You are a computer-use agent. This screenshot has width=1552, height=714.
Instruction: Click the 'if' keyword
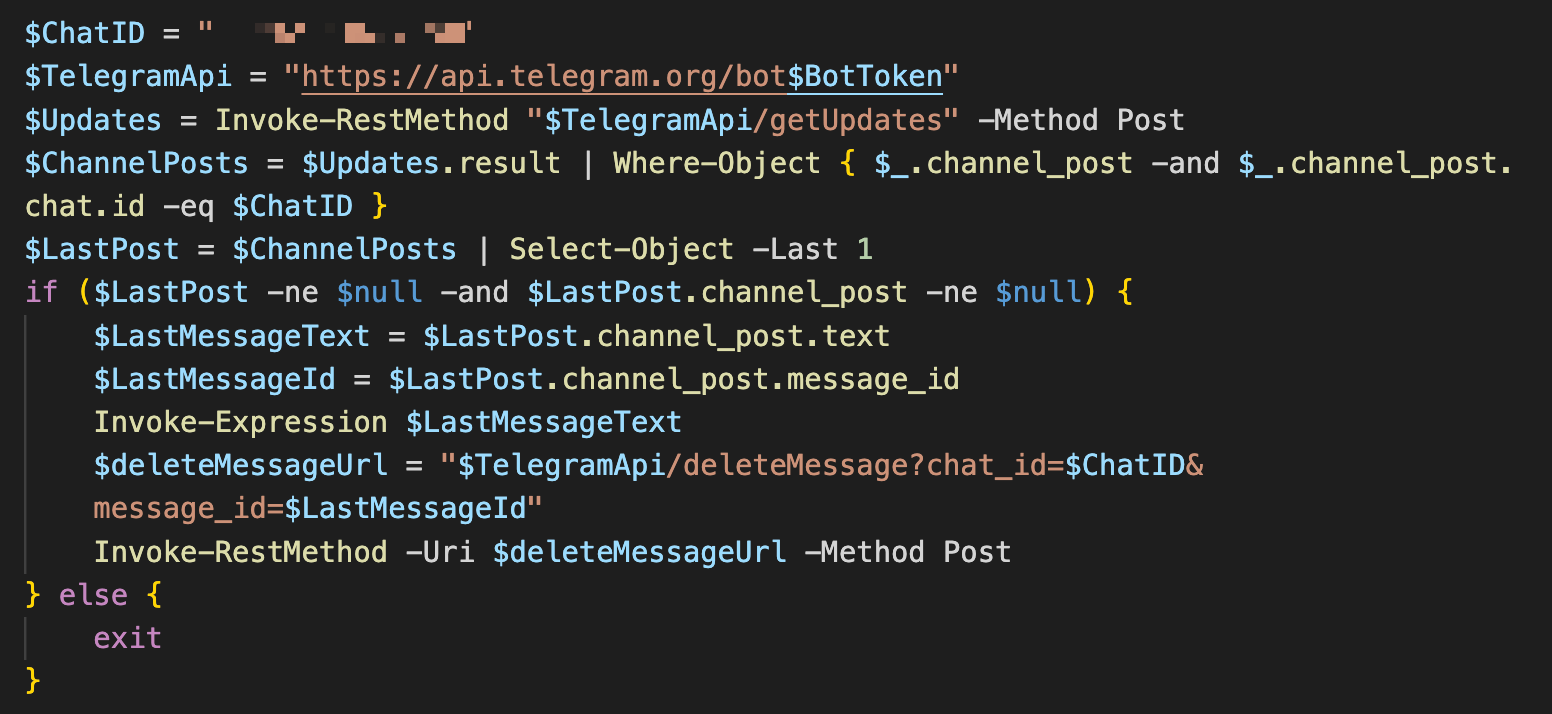click(42, 292)
